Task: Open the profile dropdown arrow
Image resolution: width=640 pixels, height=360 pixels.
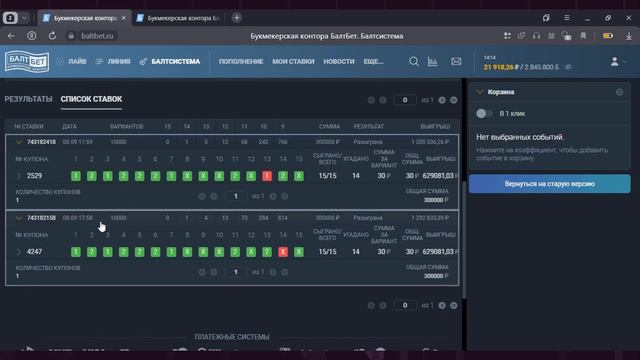Action: (625, 62)
